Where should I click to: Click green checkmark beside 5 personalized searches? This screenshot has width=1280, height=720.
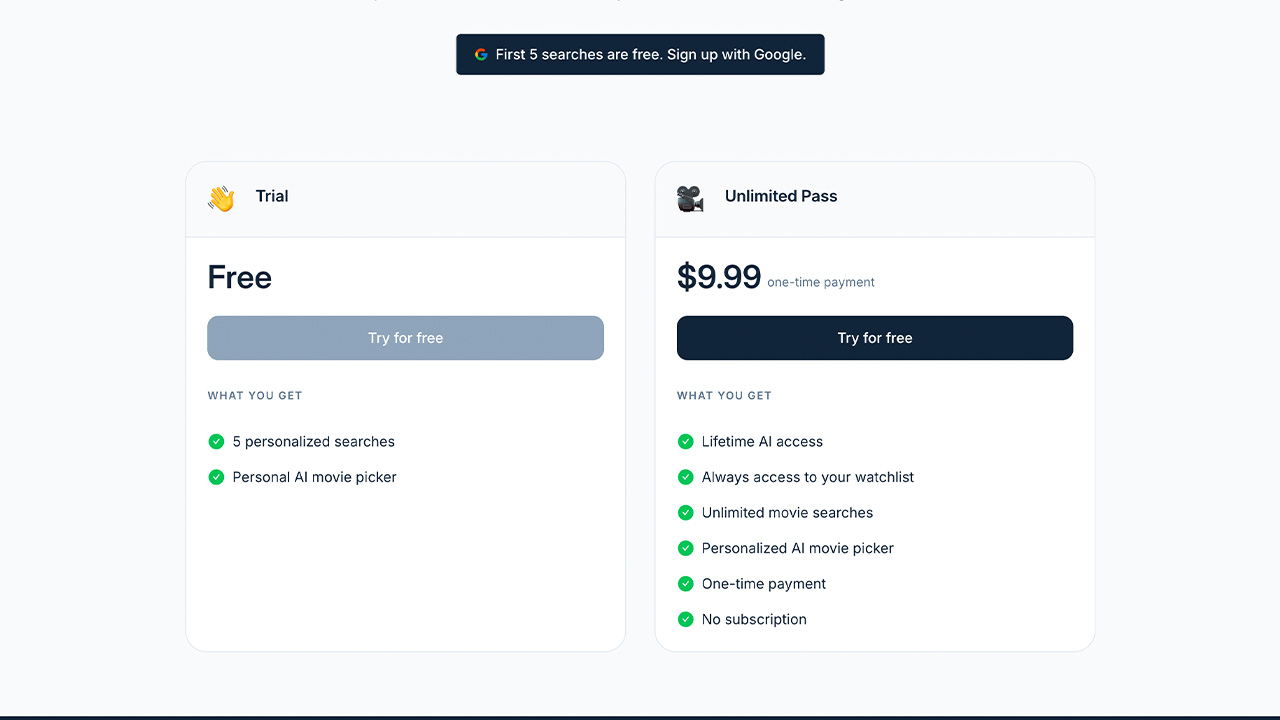click(216, 442)
